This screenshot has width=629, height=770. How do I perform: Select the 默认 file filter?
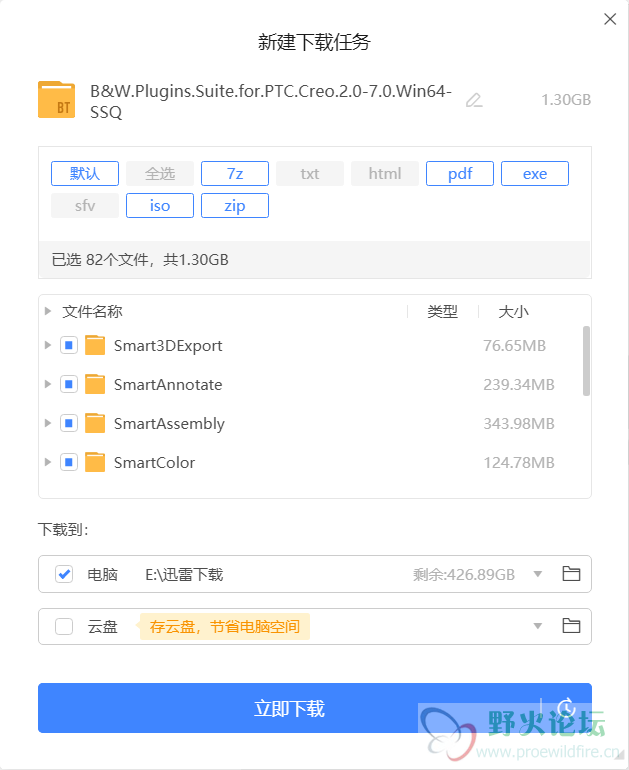(x=85, y=173)
